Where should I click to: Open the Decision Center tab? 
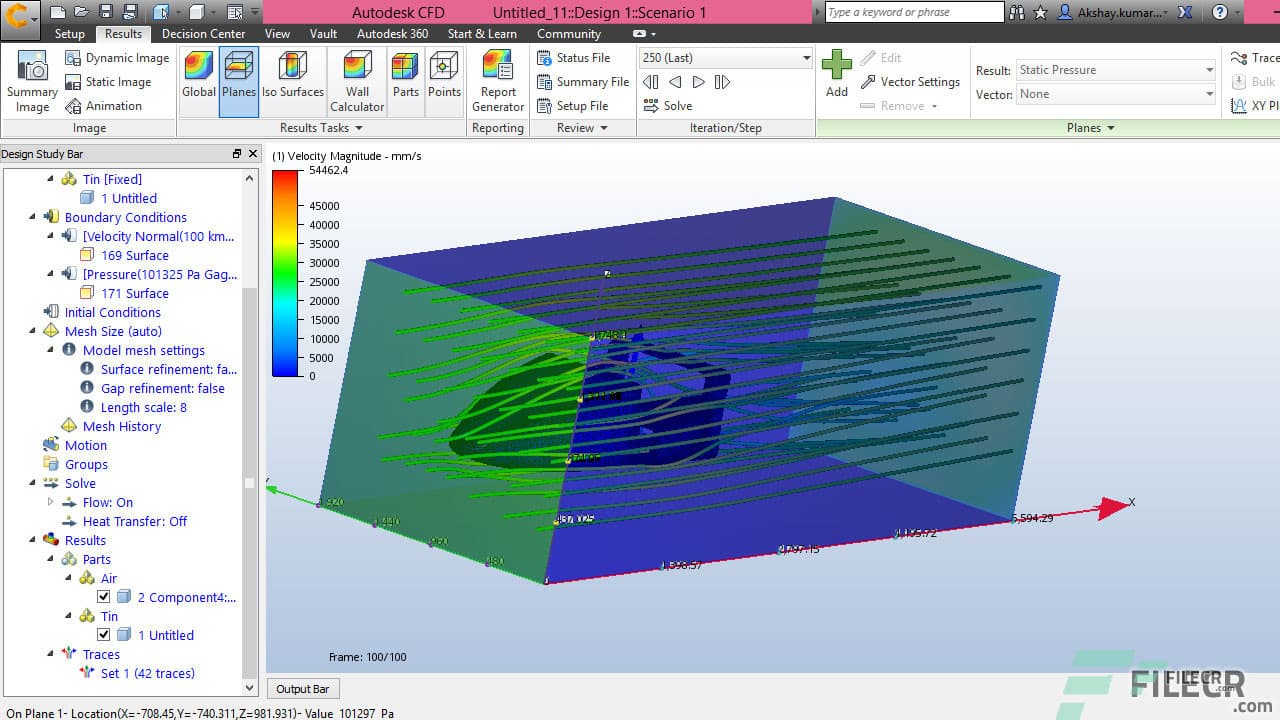coord(203,33)
